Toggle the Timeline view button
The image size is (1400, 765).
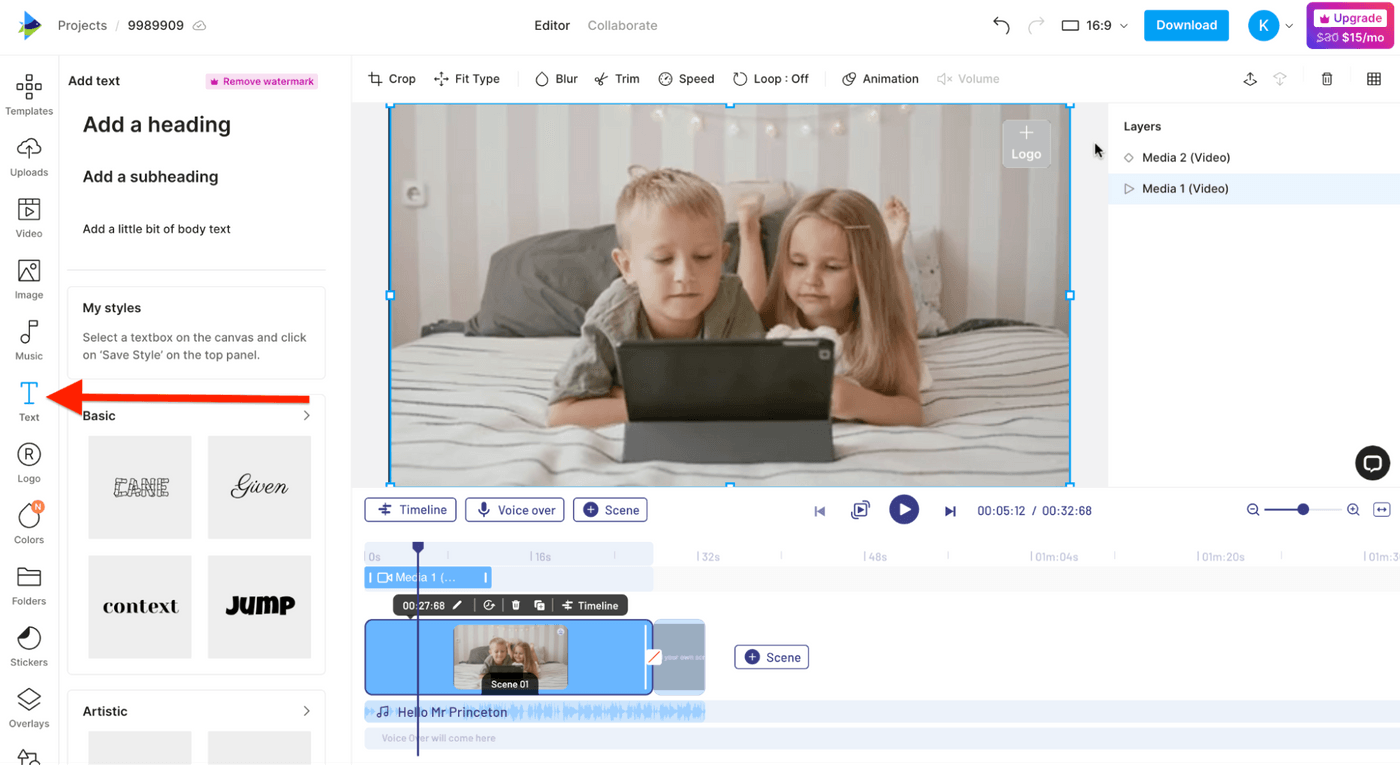click(x=411, y=510)
